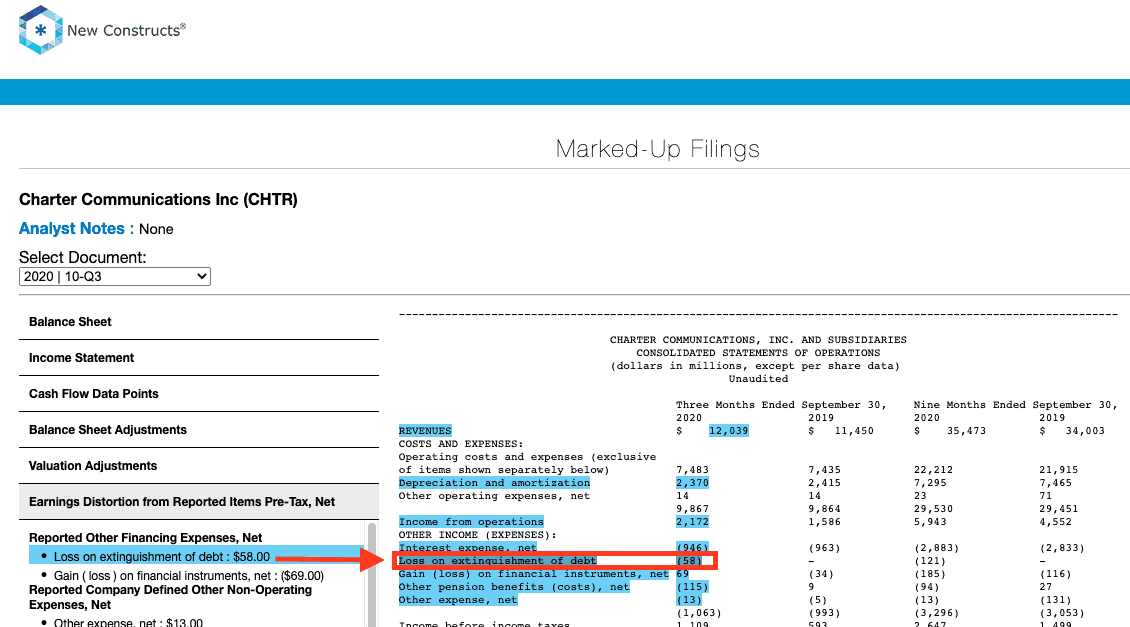Click 'Three Months Ended September 30,' column header

click(781, 405)
